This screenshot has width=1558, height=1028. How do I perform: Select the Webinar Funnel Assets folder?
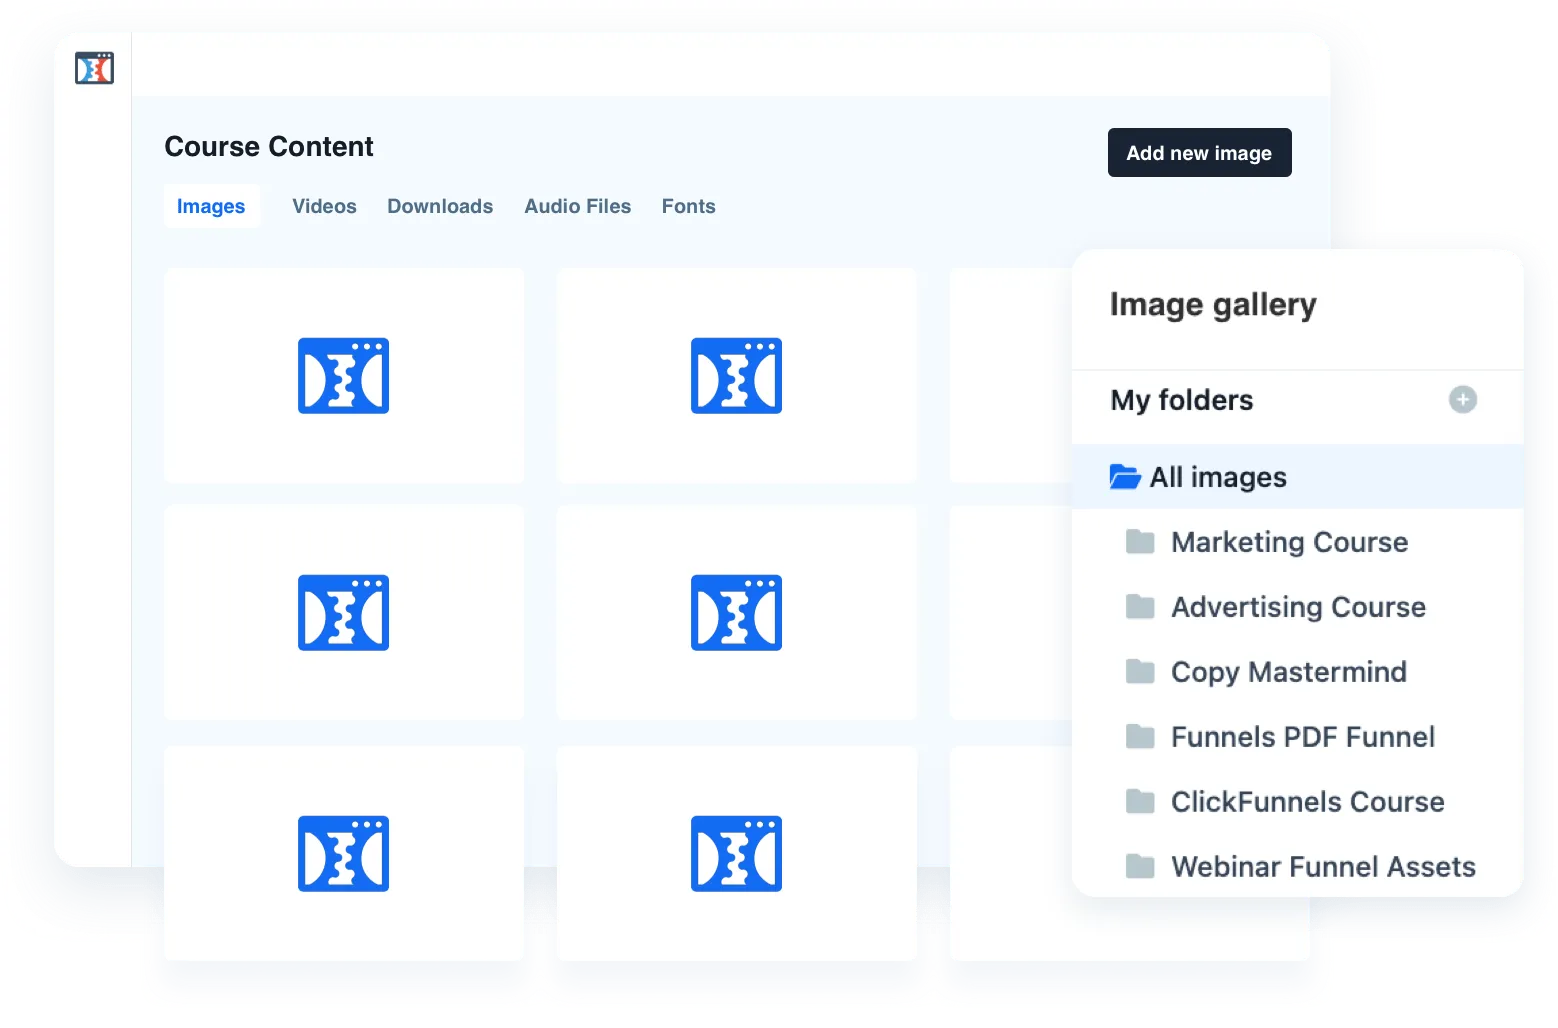1297,866
